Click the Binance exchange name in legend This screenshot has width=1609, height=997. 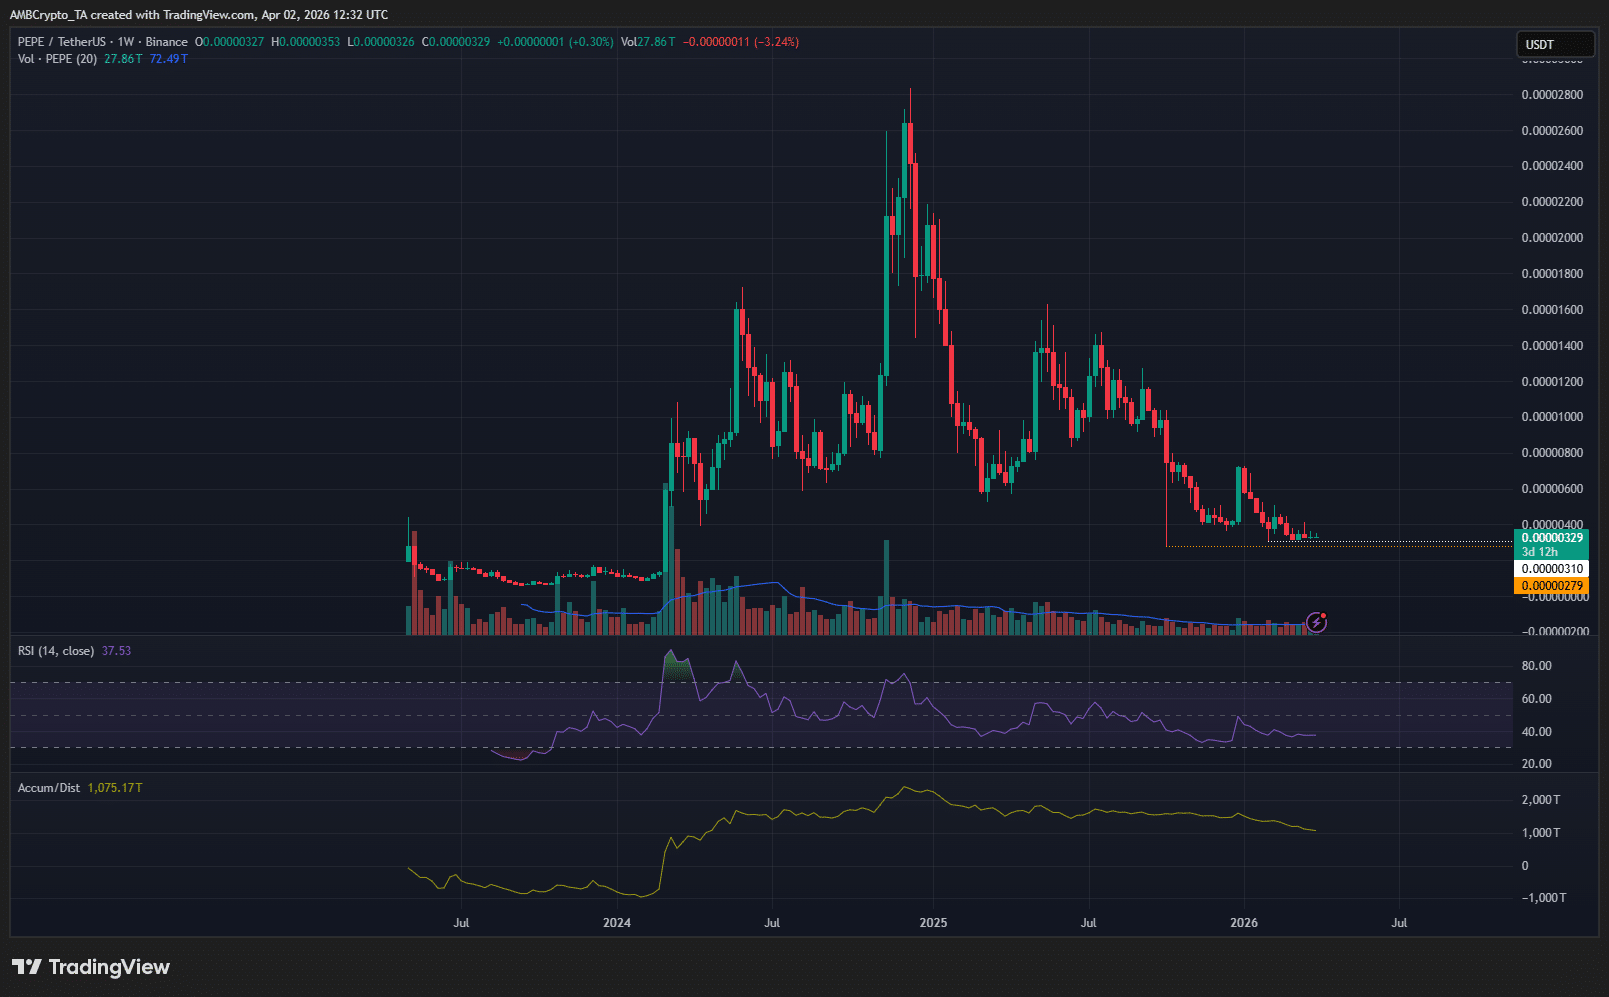pyautogui.click(x=166, y=42)
